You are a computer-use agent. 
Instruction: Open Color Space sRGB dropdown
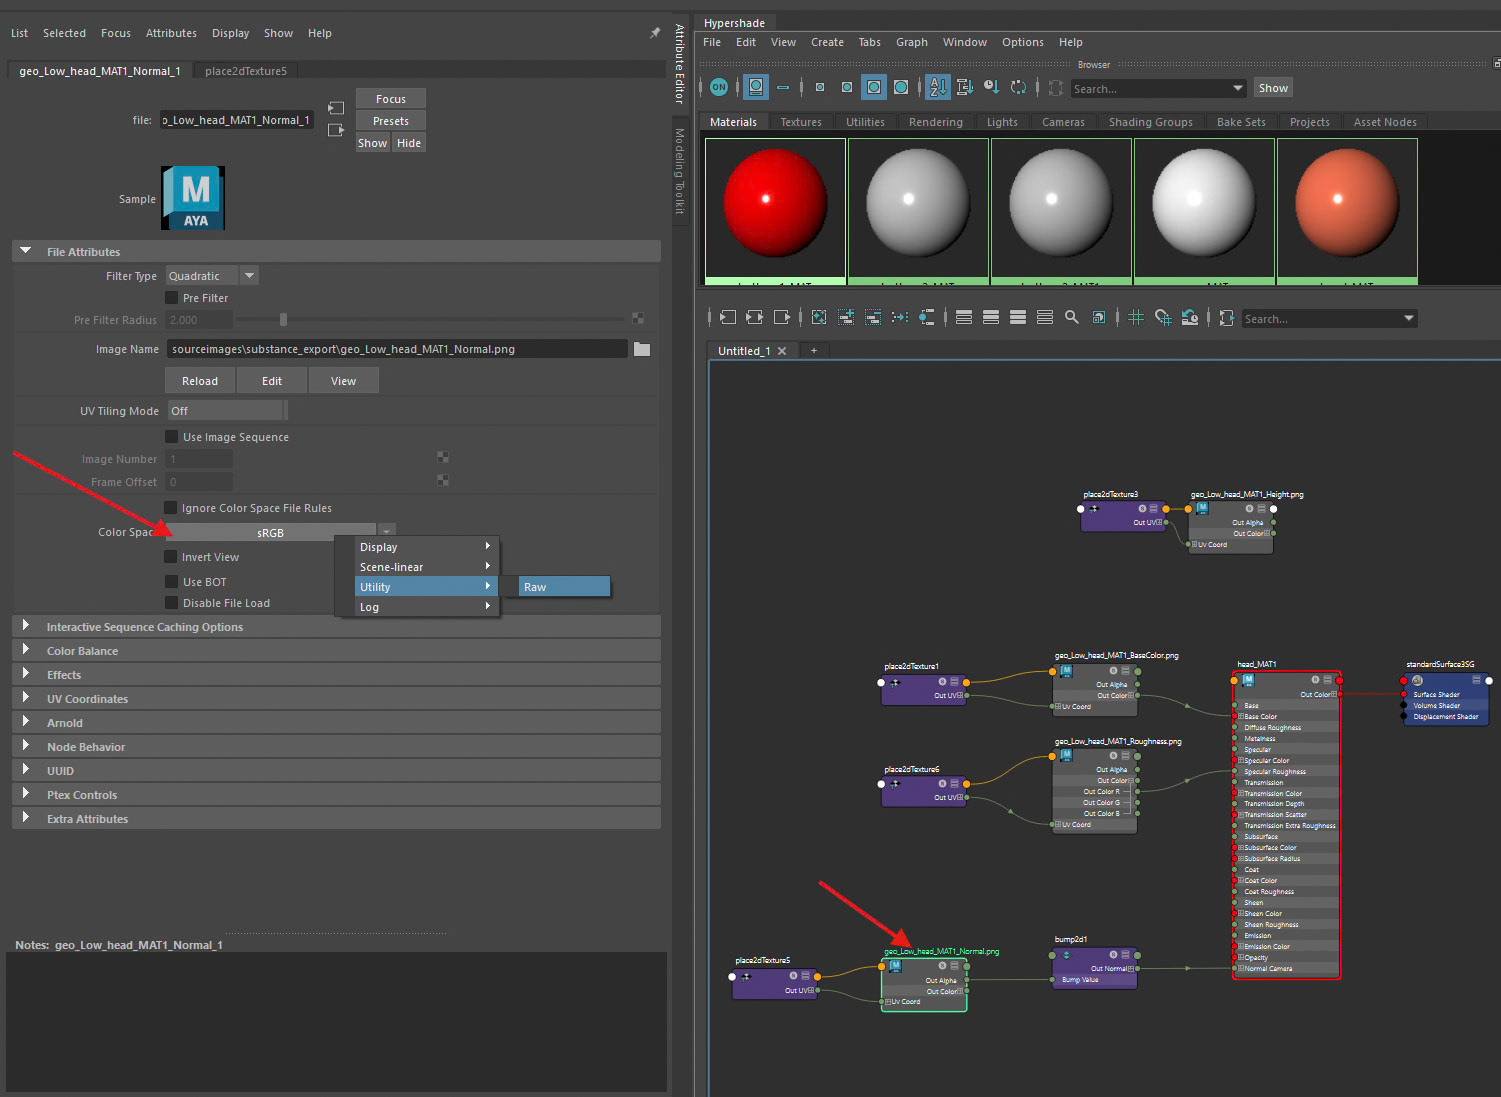point(280,532)
